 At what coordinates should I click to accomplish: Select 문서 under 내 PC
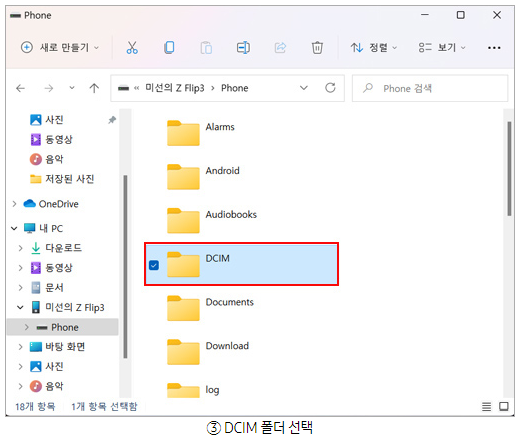47,287
